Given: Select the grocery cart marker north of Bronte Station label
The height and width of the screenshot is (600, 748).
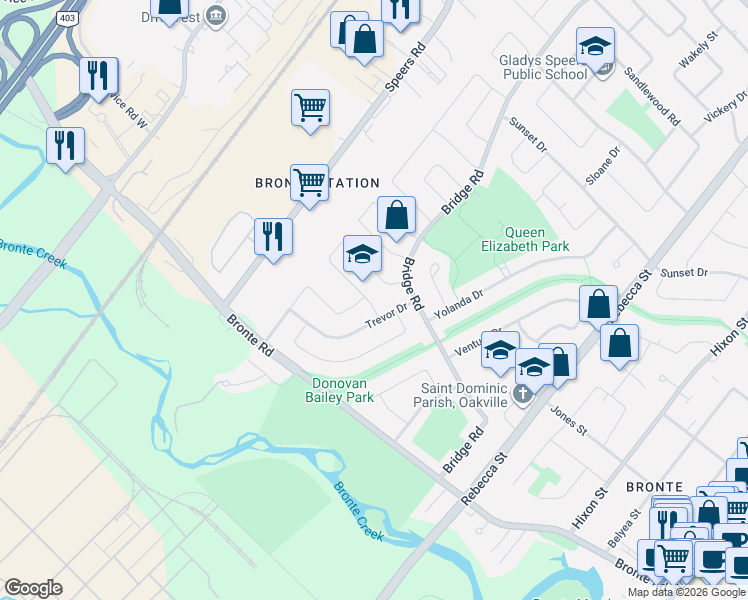Looking at the screenshot, I should (x=310, y=111).
